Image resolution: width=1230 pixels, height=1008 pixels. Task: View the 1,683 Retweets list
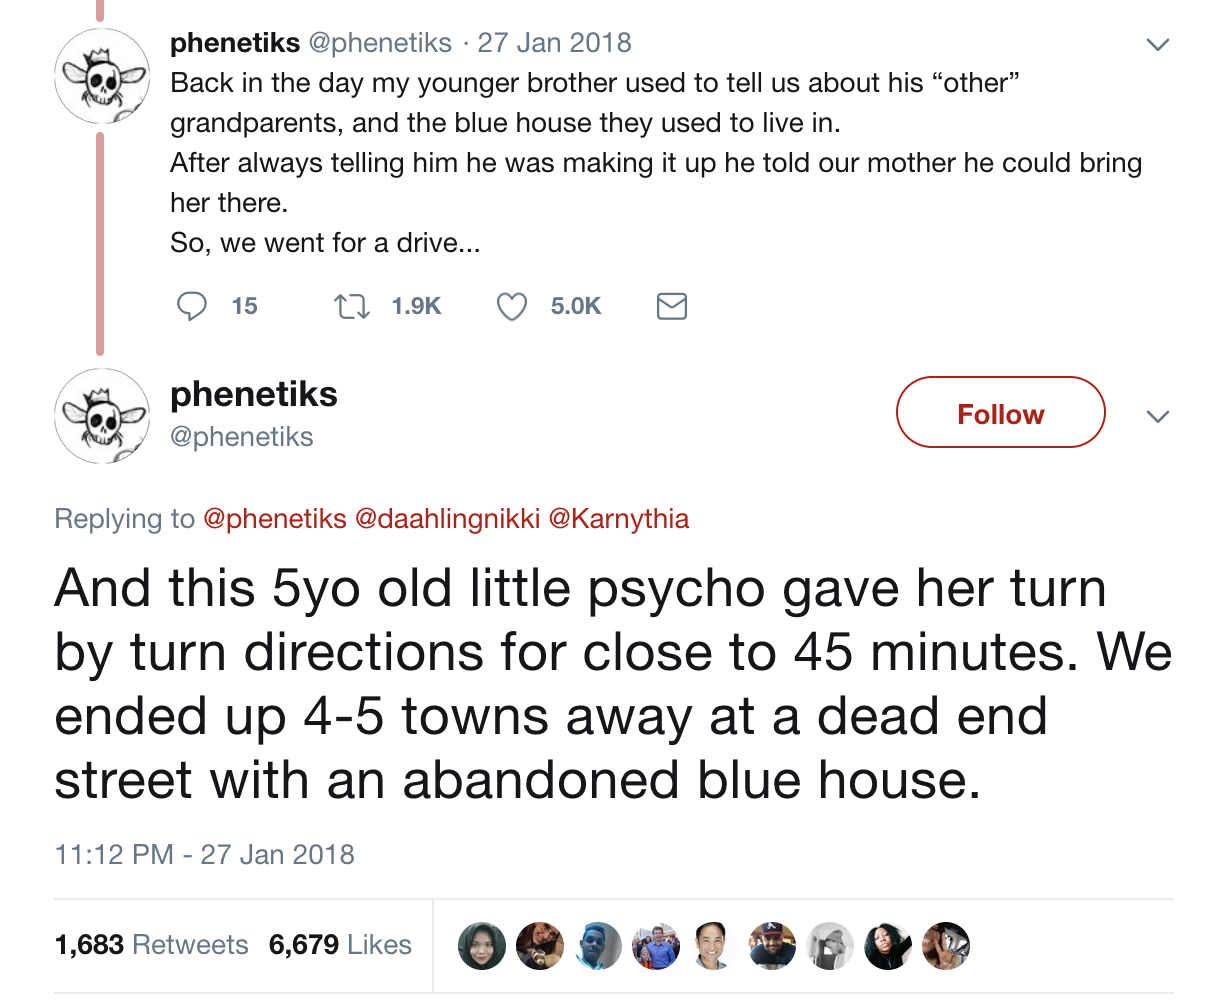point(152,945)
